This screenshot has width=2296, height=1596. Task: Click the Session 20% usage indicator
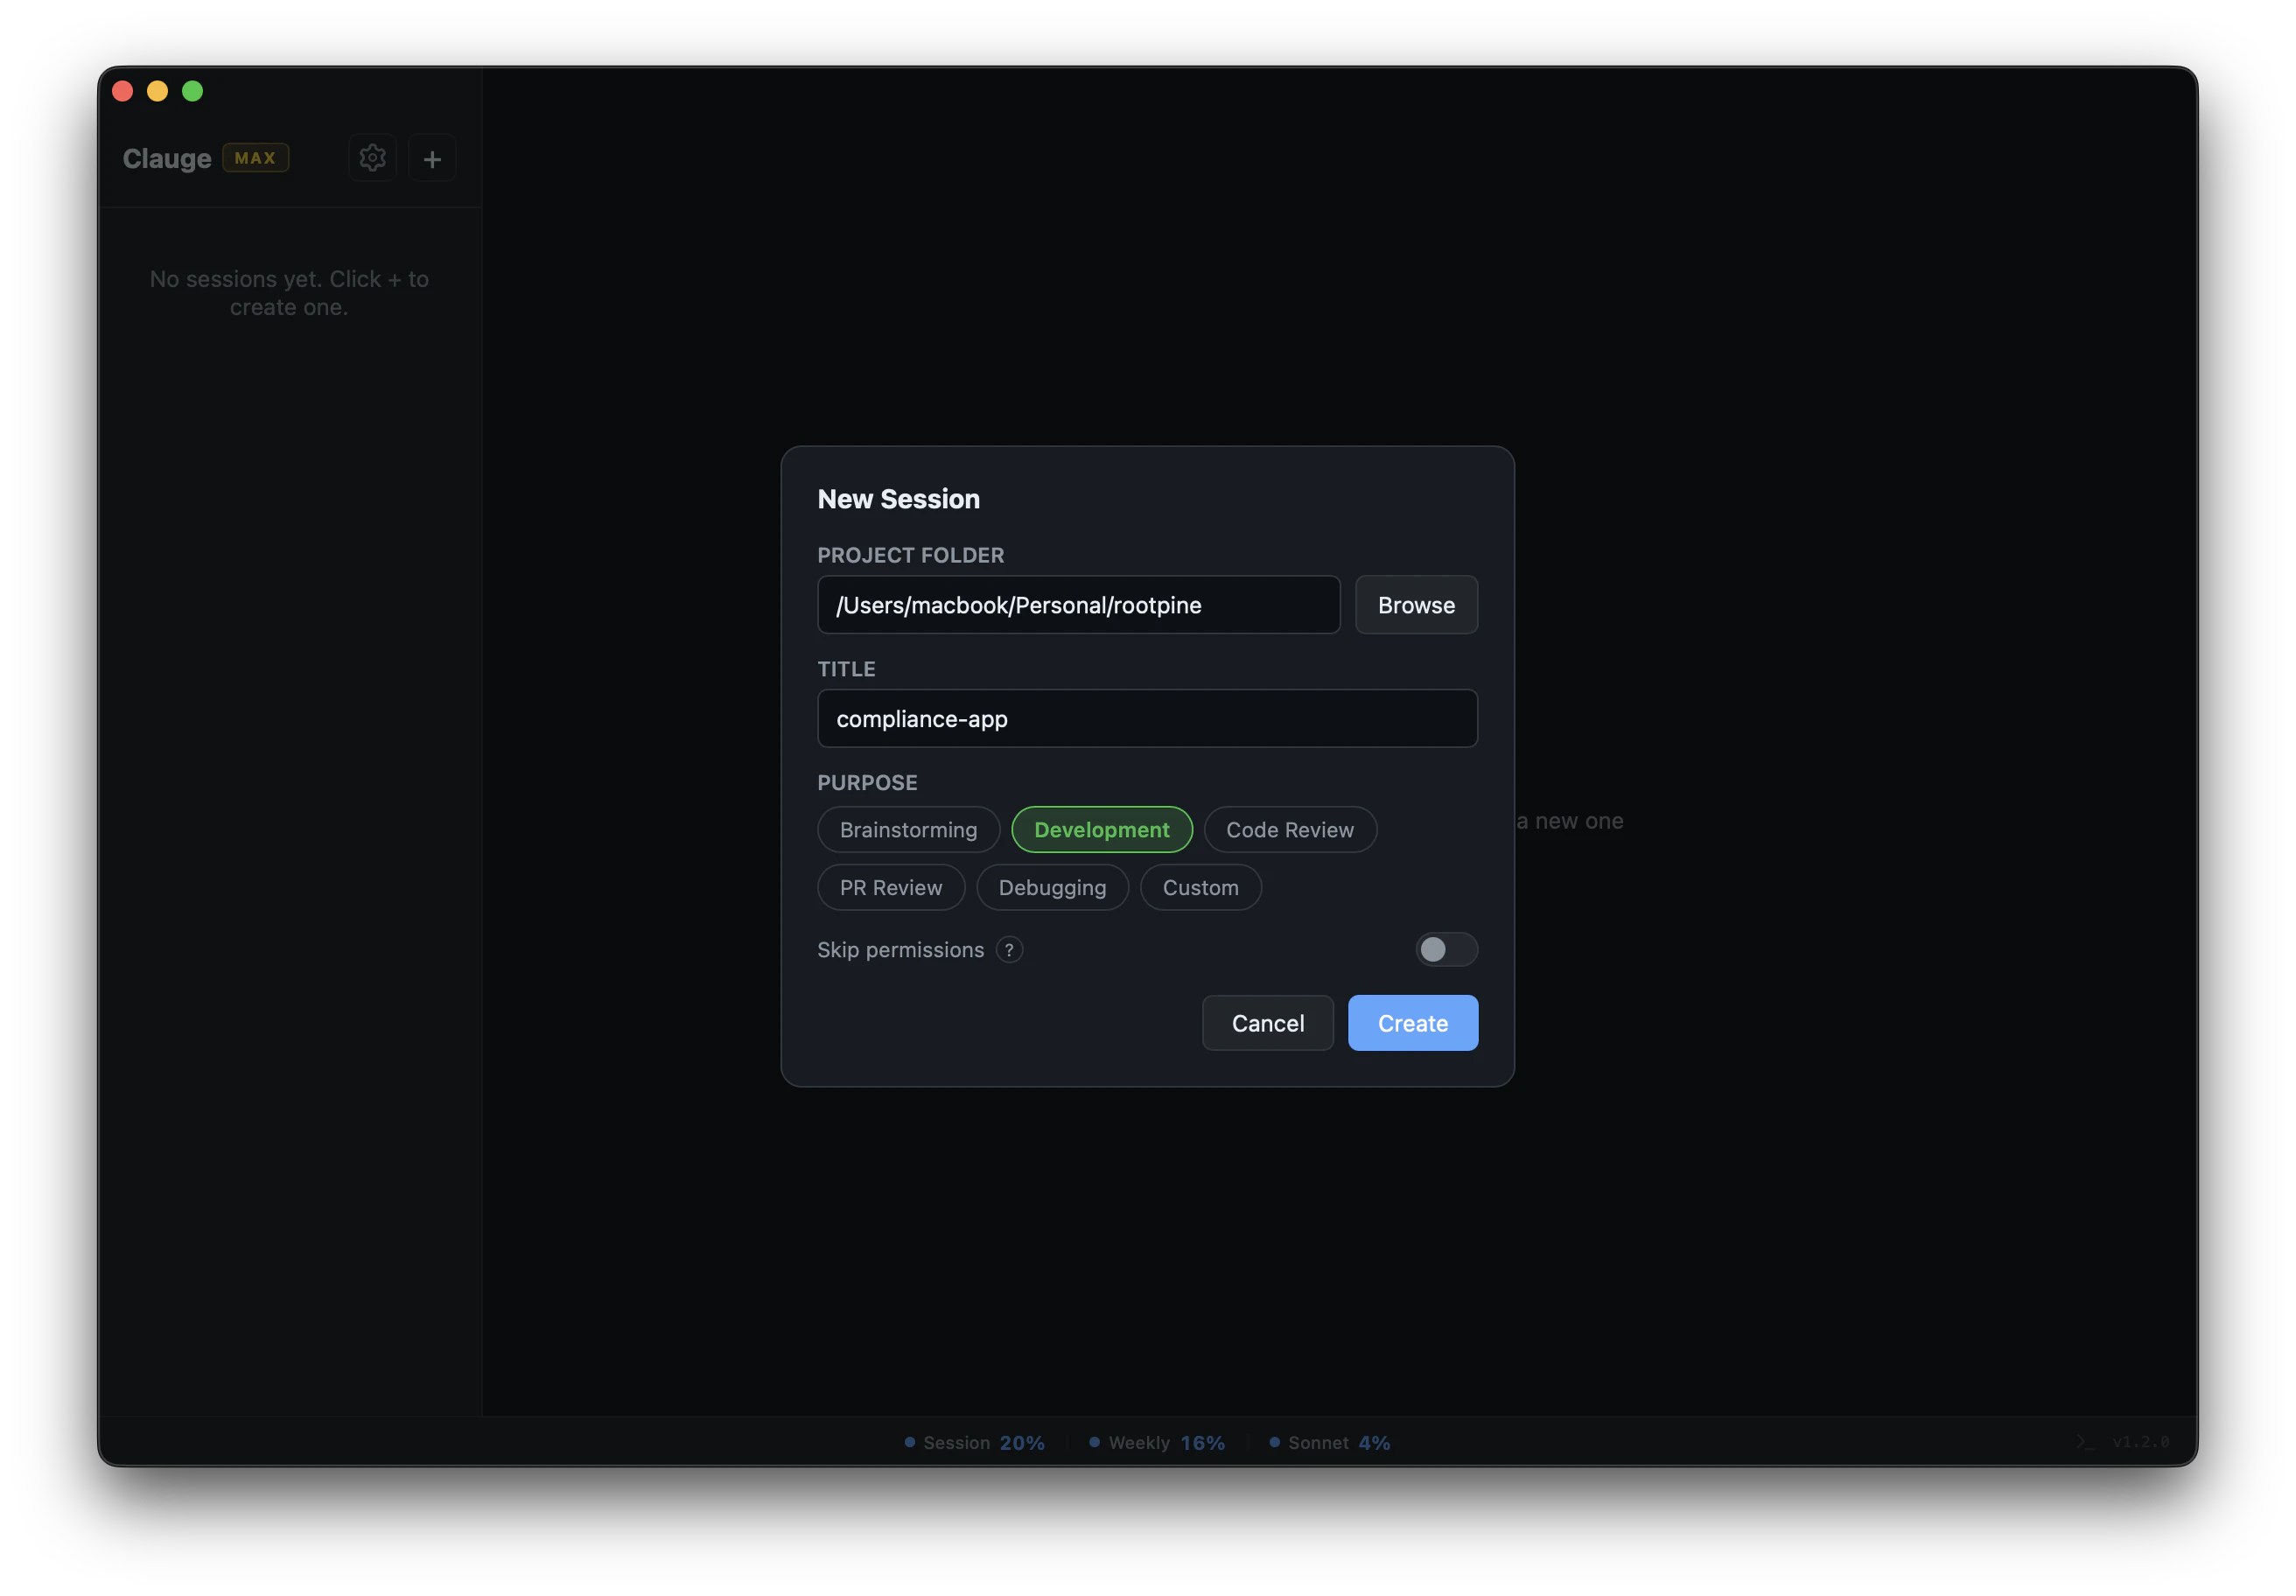click(974, 1442)
